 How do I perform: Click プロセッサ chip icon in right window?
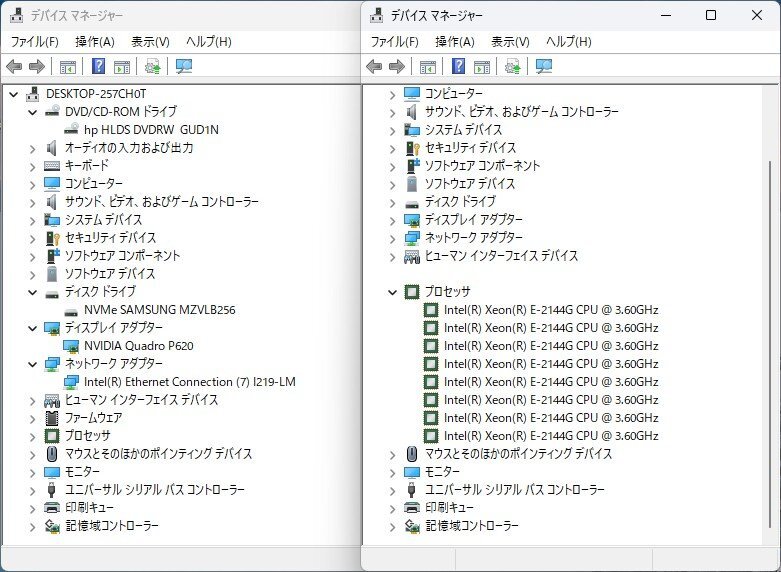(x=412, y=292)
